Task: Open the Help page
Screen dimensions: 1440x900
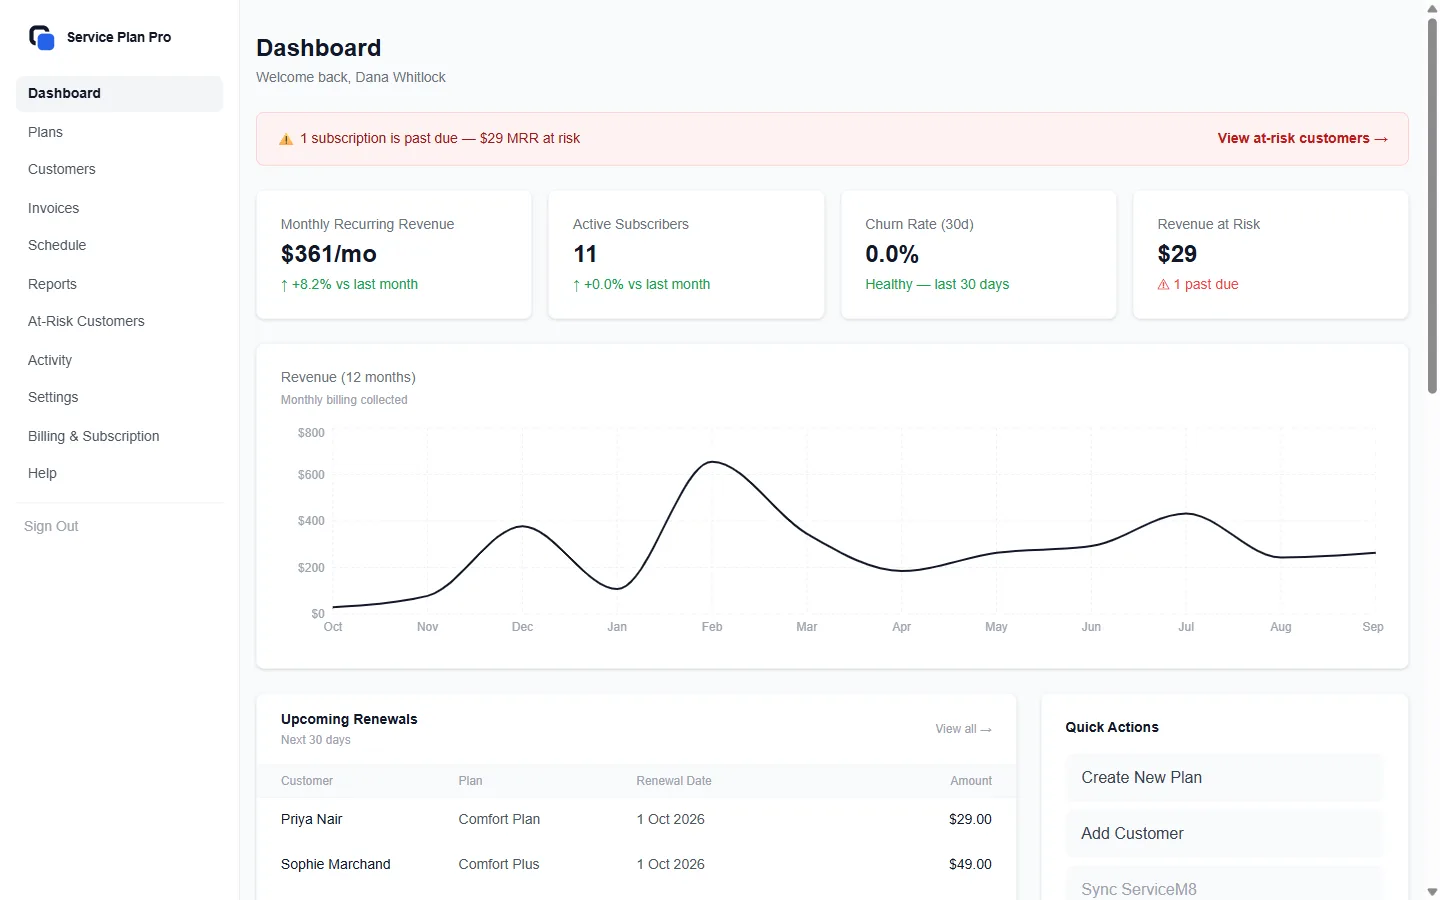Action: point(119,474)
